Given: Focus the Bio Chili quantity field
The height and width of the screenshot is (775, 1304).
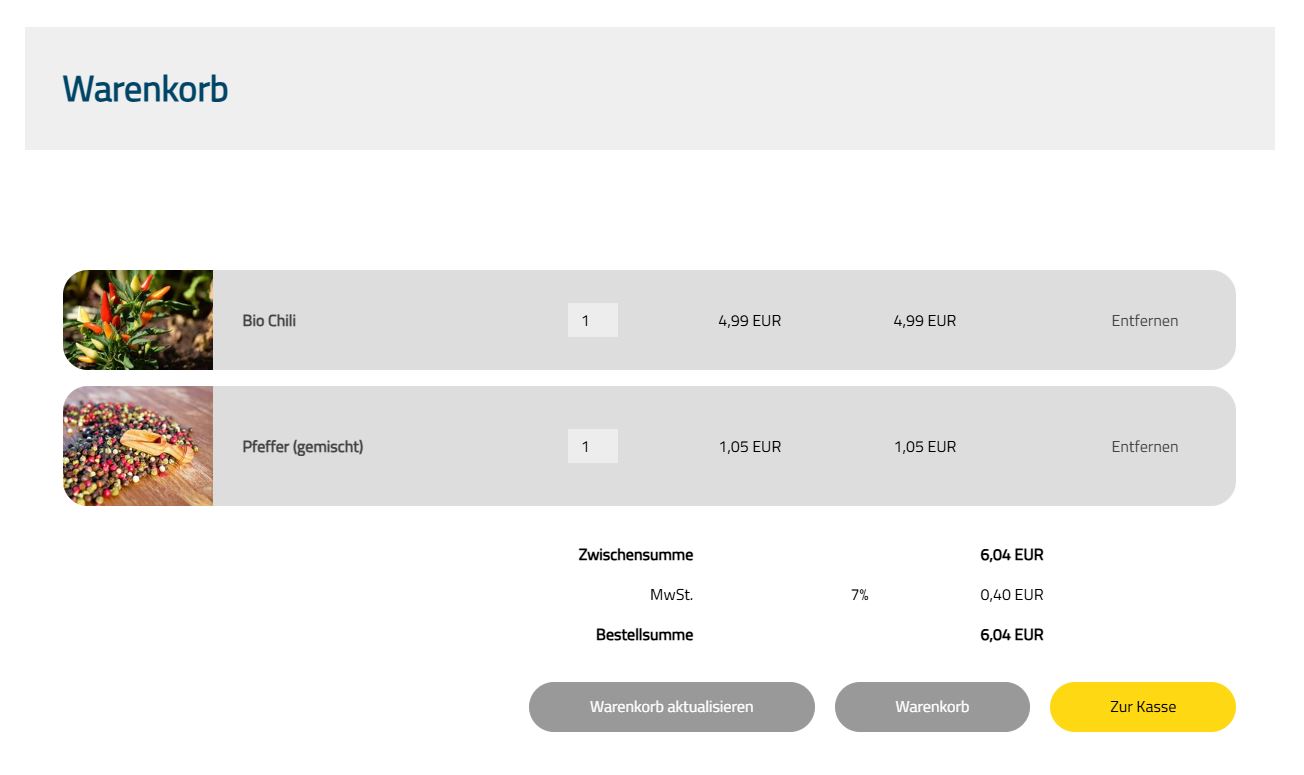Looking at the screenshot, I should [x=592, y=321].
